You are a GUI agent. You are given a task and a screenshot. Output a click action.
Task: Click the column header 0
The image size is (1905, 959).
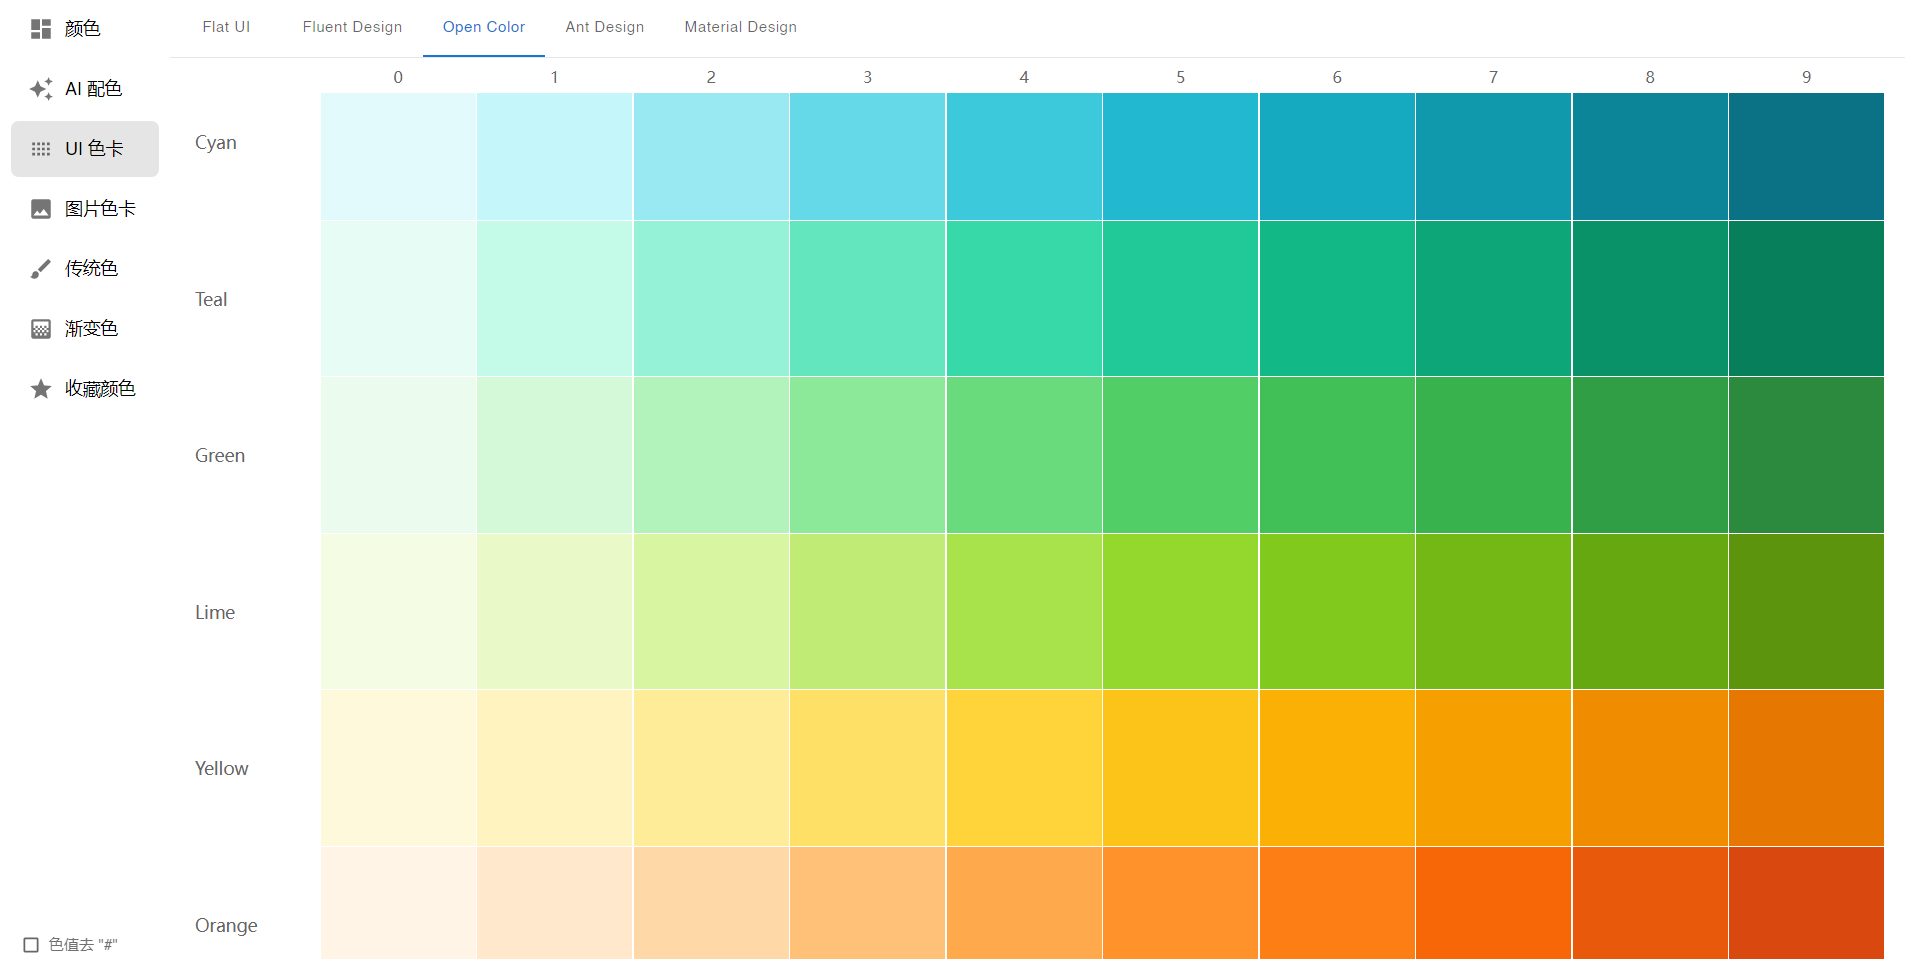click(x=398, y=77)
